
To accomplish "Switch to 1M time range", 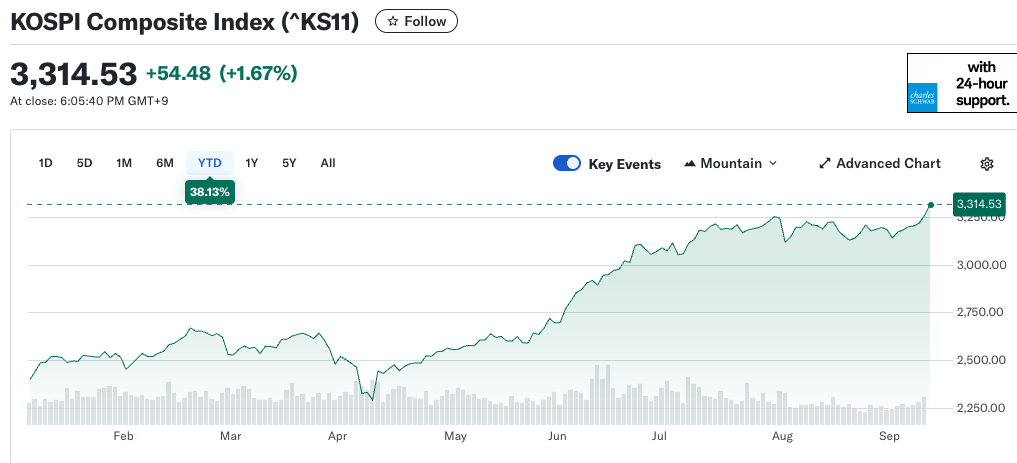I will tap(124, 163).
